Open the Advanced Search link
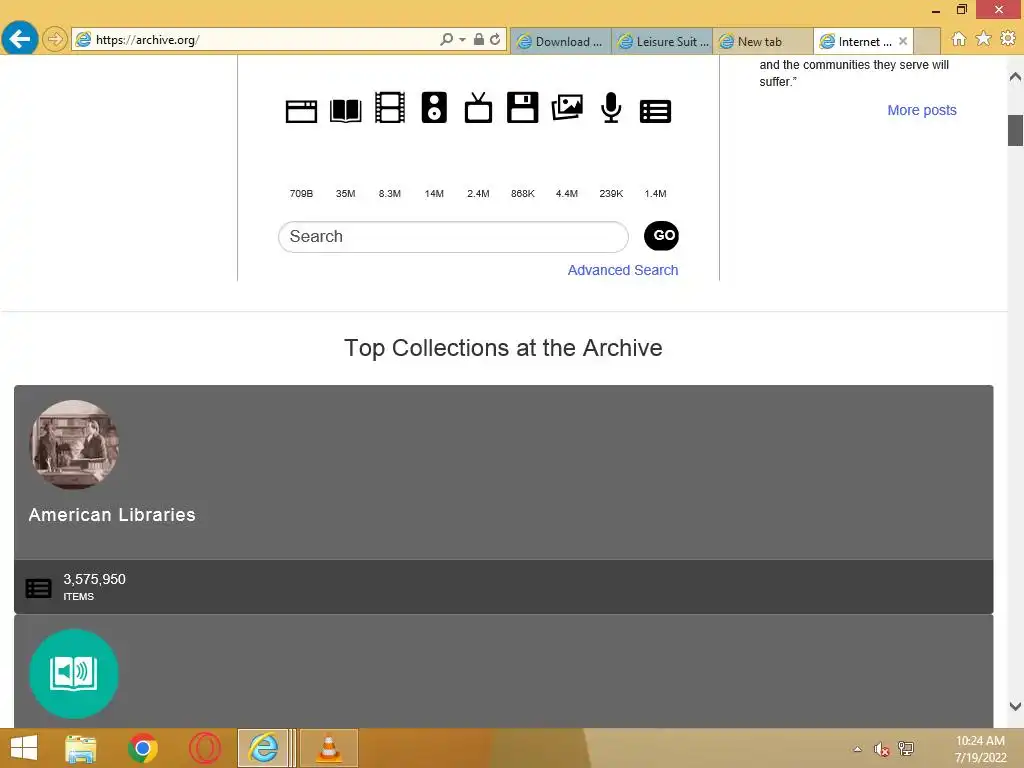Viewport: 1024px width, 768px height. [622, 270]
